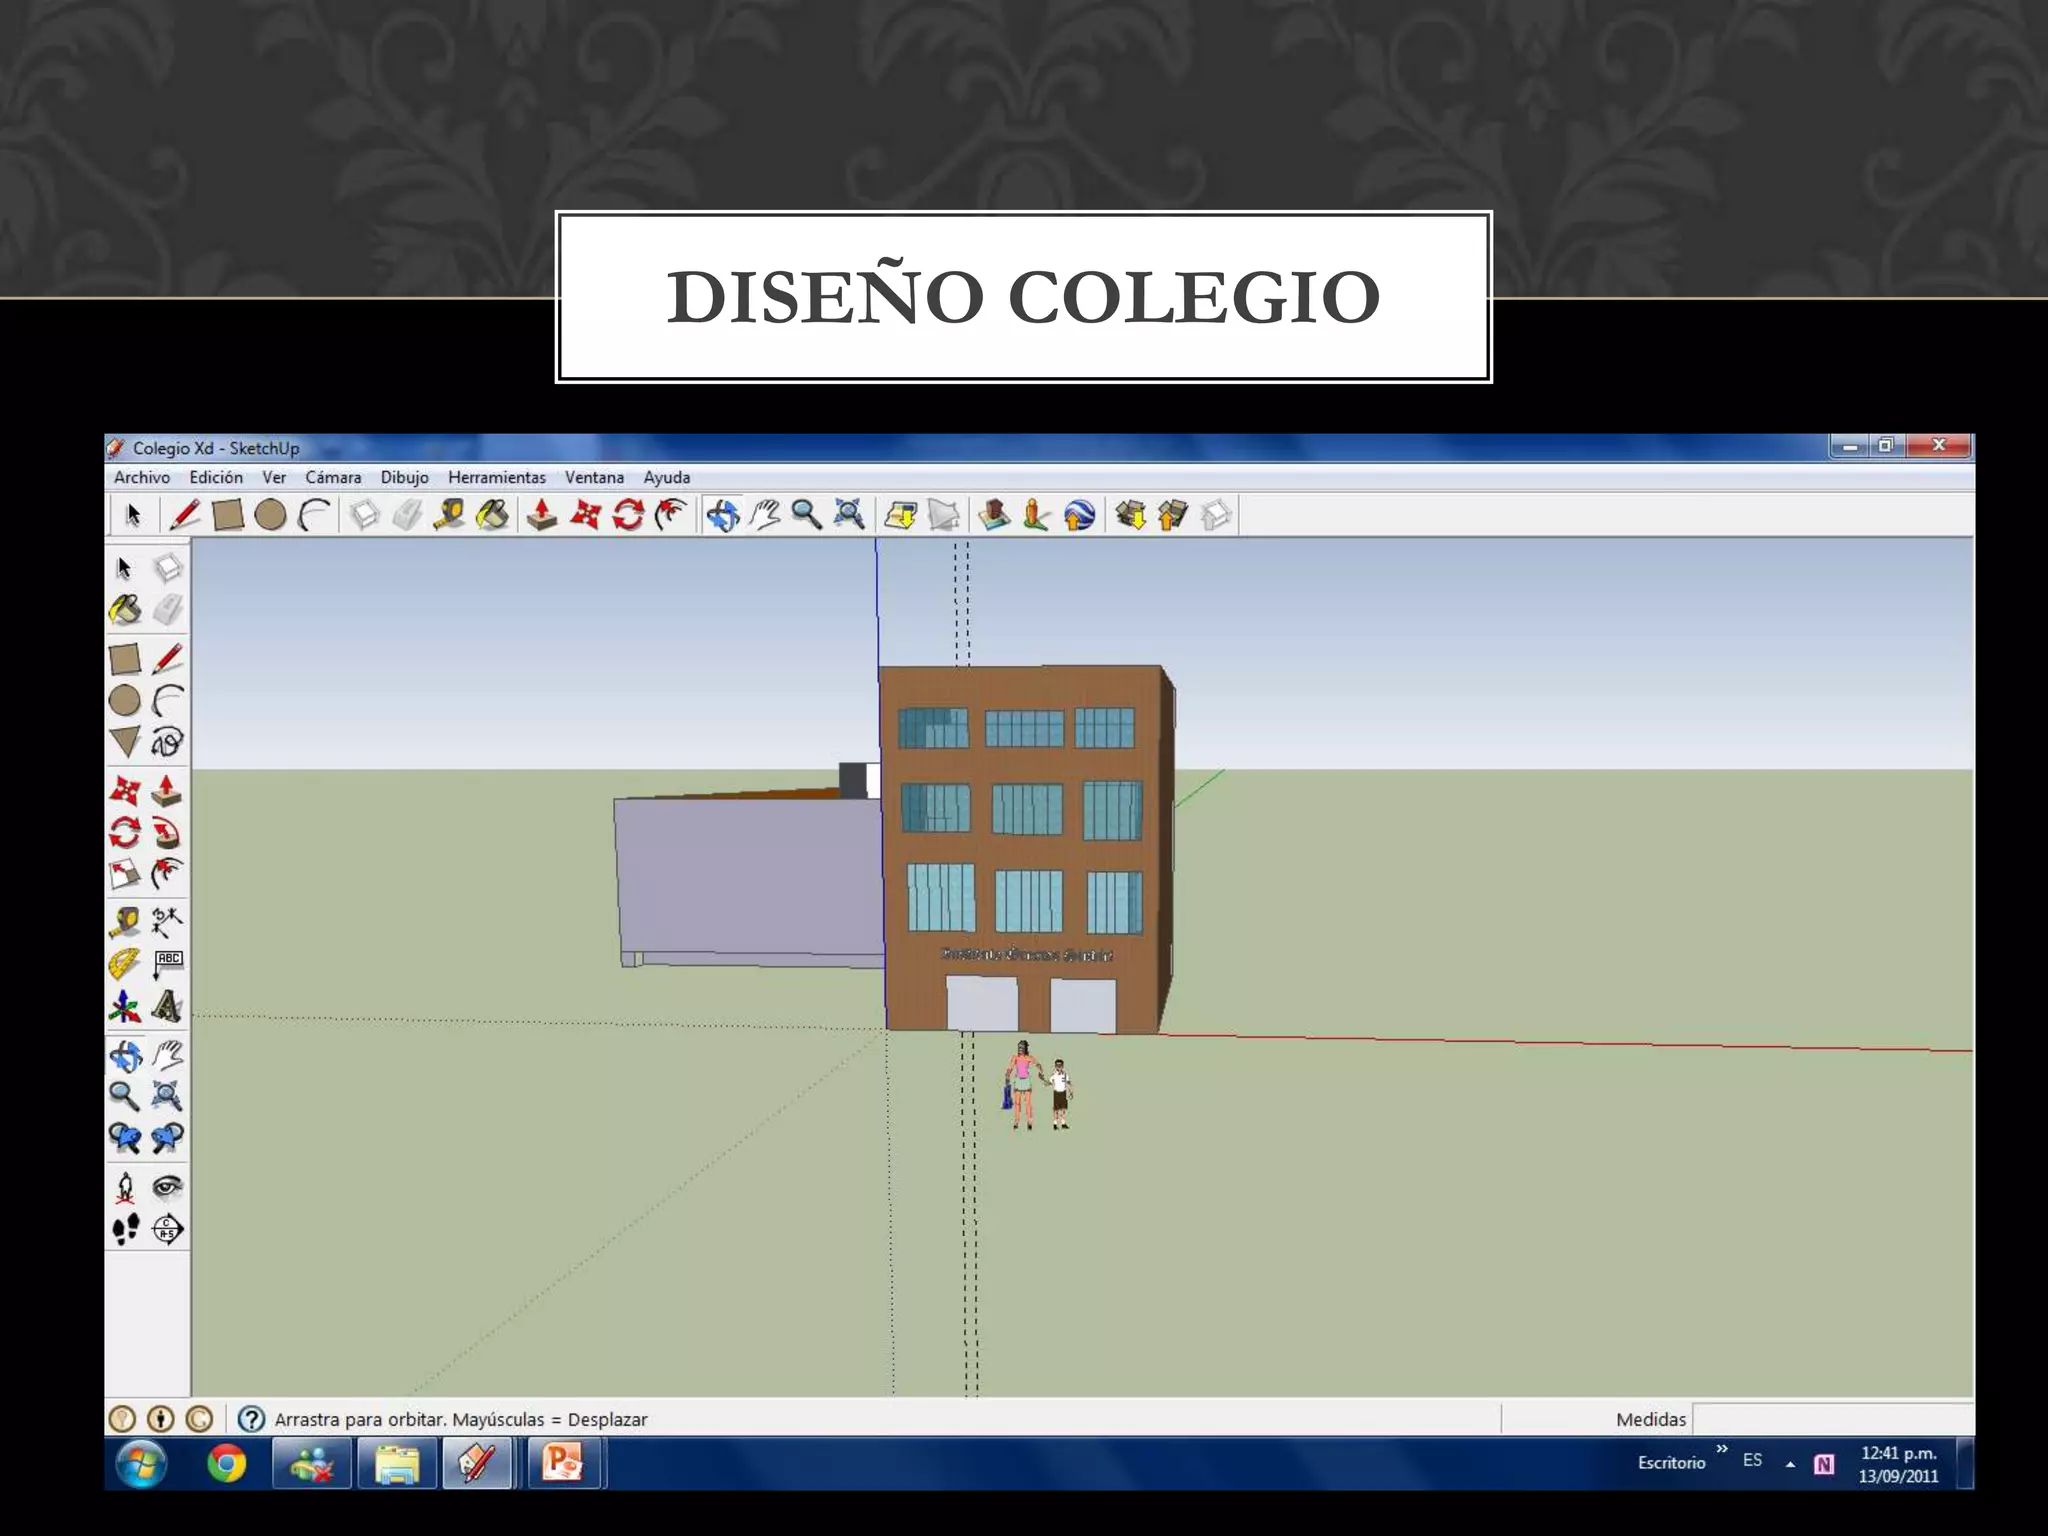Image resolution: width=2048 pixels, height=1536 pixels.
Task: Select Zoom Window tool in left palette
Action: (167, 1096)
